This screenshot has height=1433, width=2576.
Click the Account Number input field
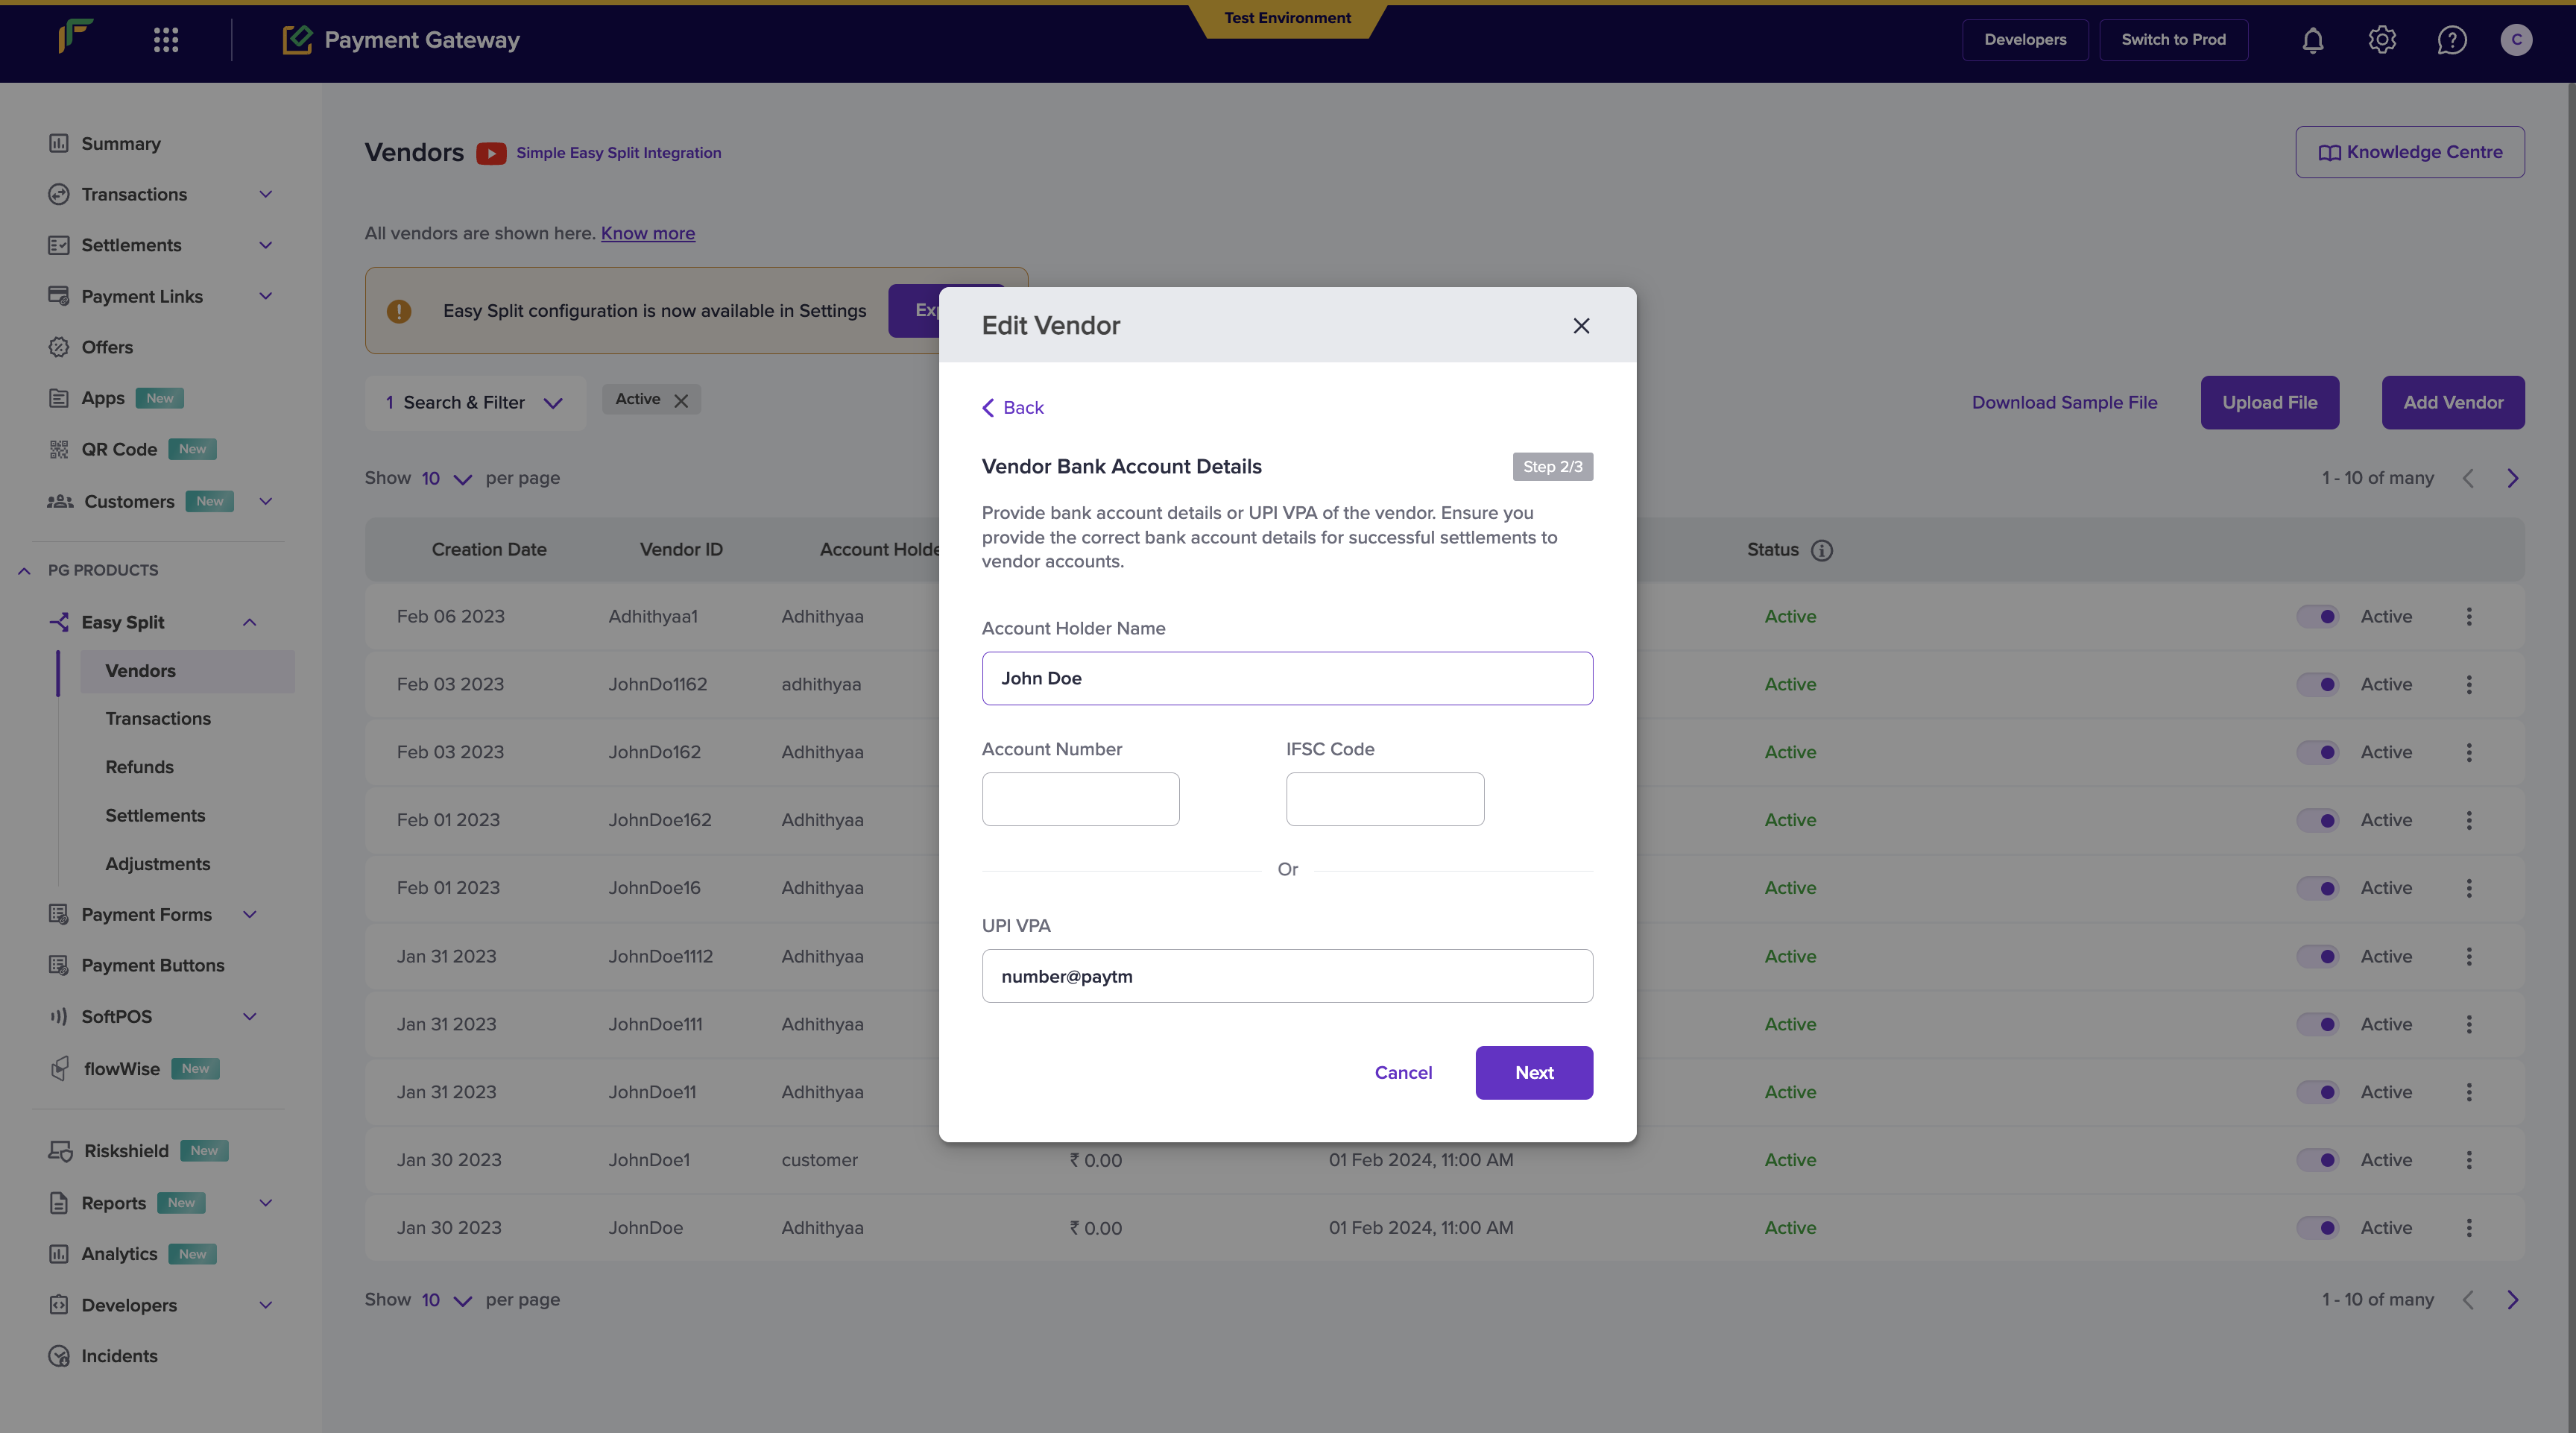(1080, 799)
